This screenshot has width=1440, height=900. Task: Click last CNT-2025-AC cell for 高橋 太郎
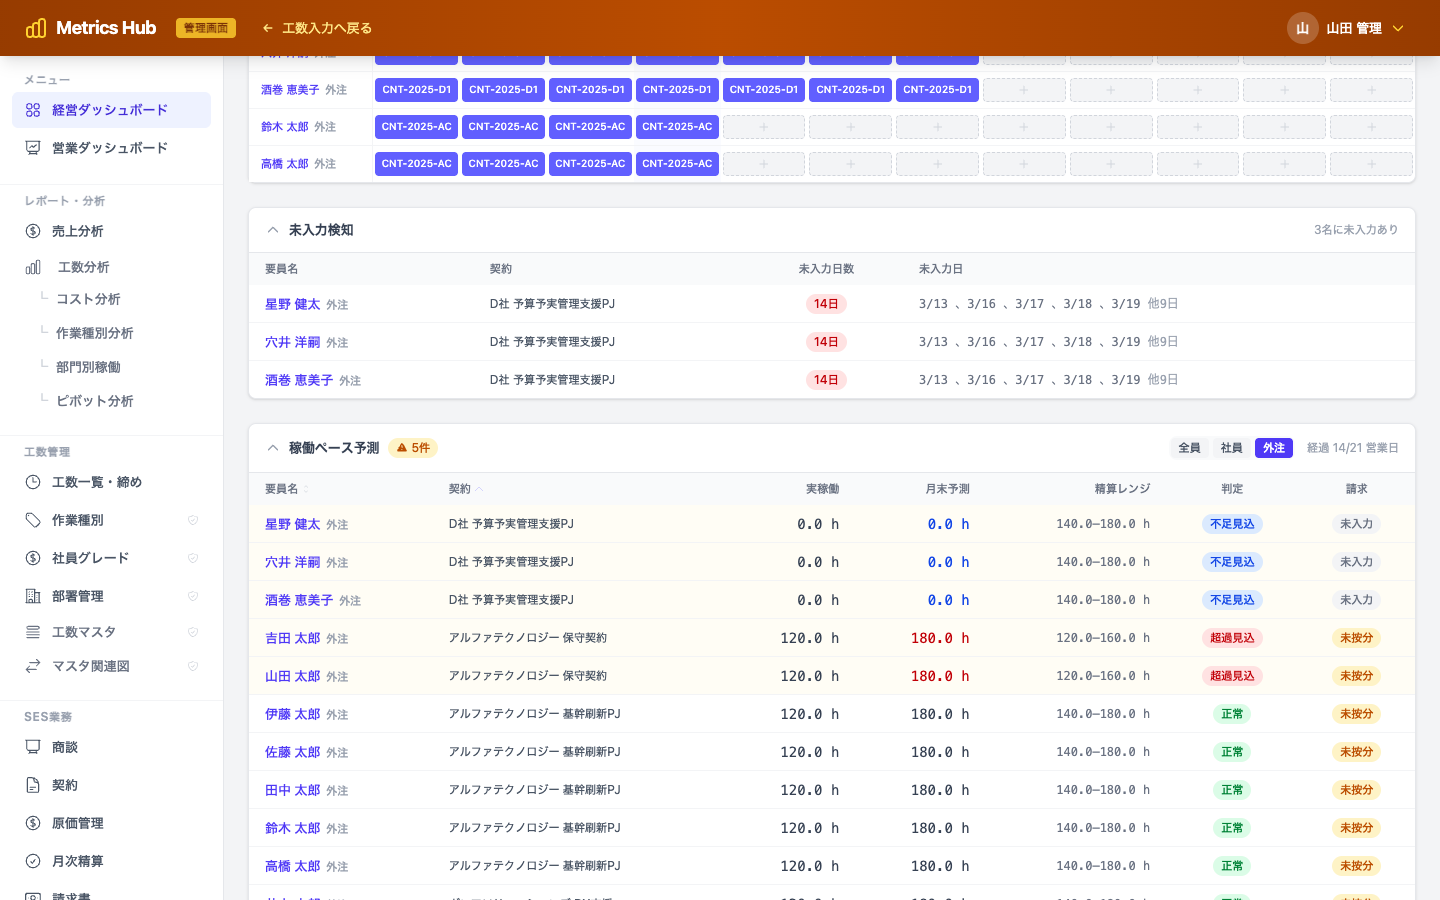click(677, 164)
